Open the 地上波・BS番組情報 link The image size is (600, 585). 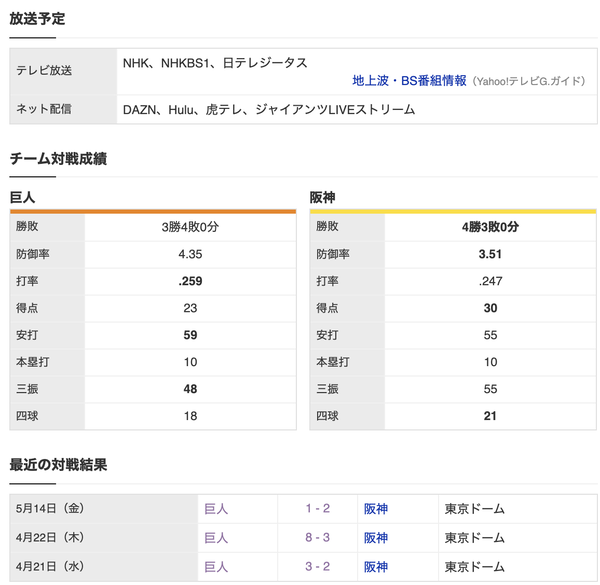pos(409,81)
